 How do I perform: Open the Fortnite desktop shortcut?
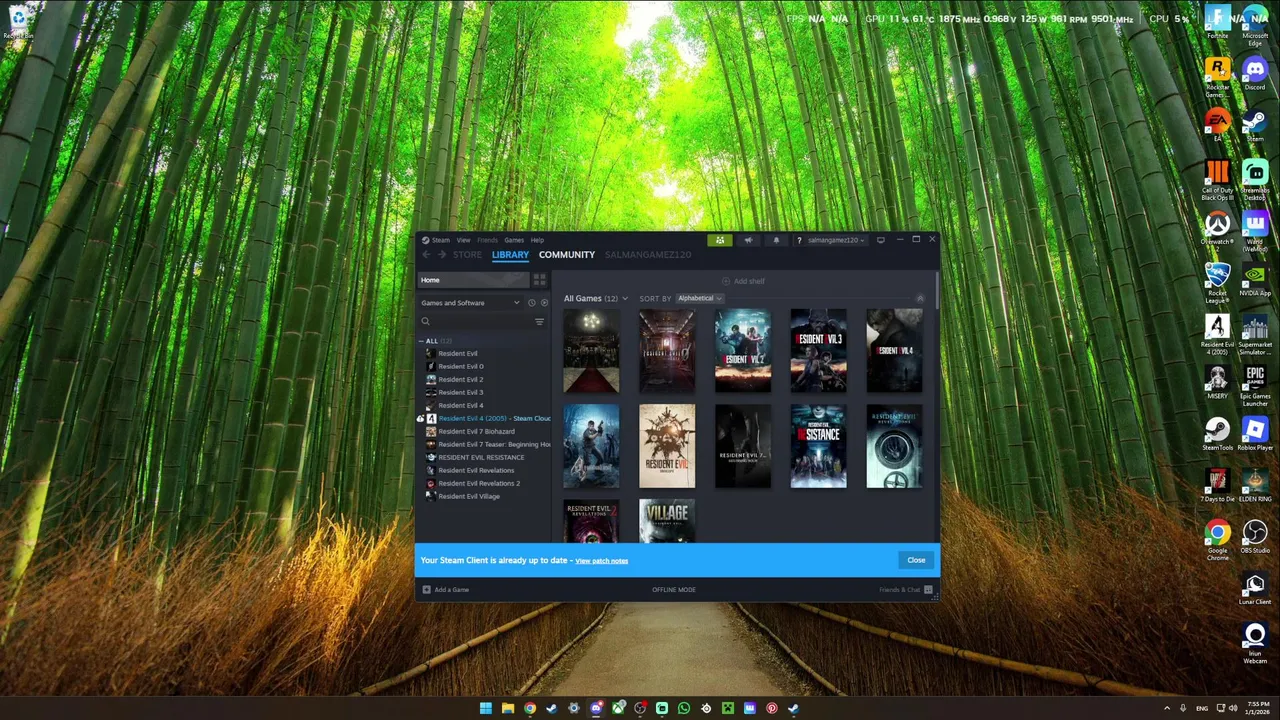click(x=1217, y=22)
